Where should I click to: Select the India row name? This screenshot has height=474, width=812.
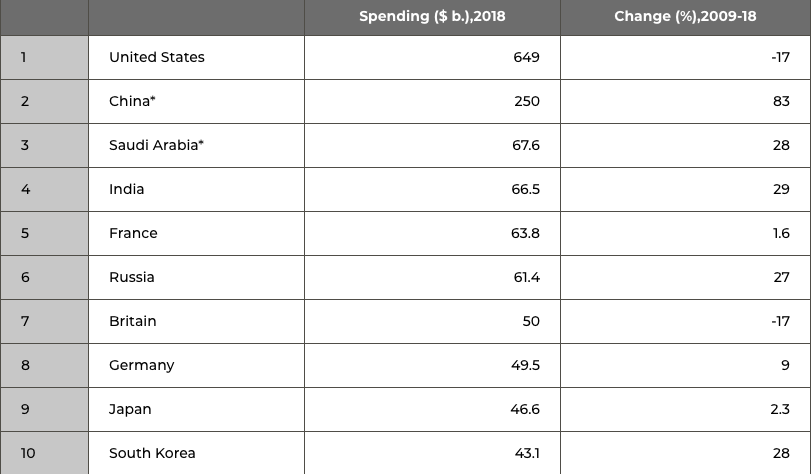pos(127,189)
